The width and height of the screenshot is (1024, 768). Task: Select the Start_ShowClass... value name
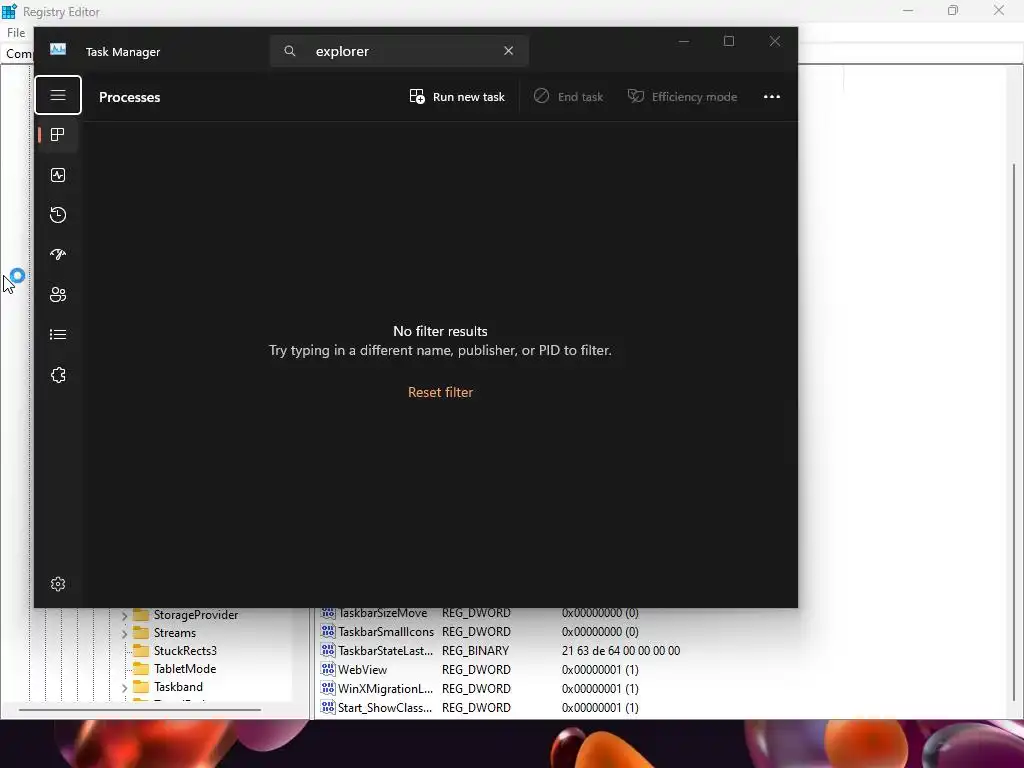click(385, 707)
